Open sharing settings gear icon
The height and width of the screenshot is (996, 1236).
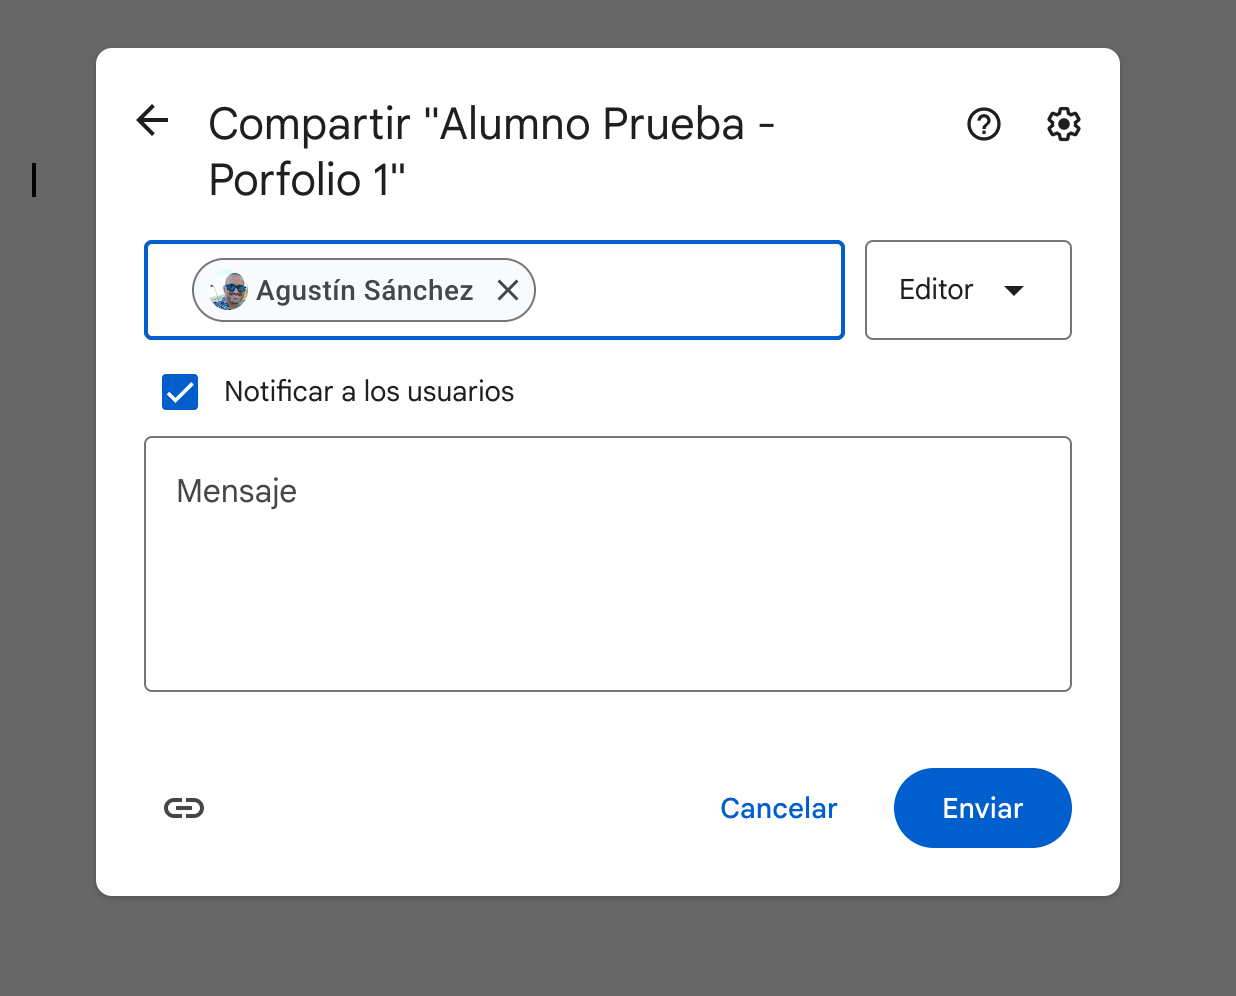click(1063, 124)
